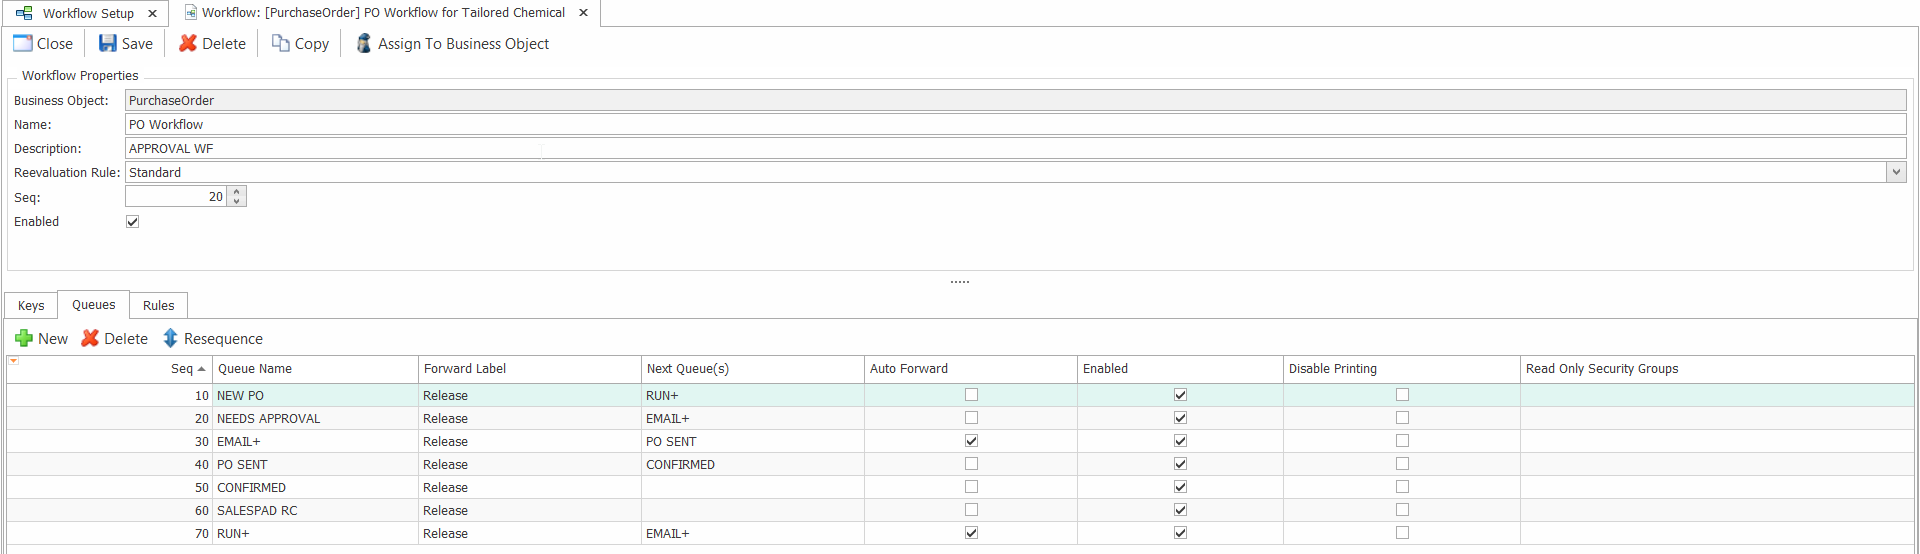This screenshot has width=1920, height=554.
Task: Switch to the Rules tab
Action: coord(158,306)
